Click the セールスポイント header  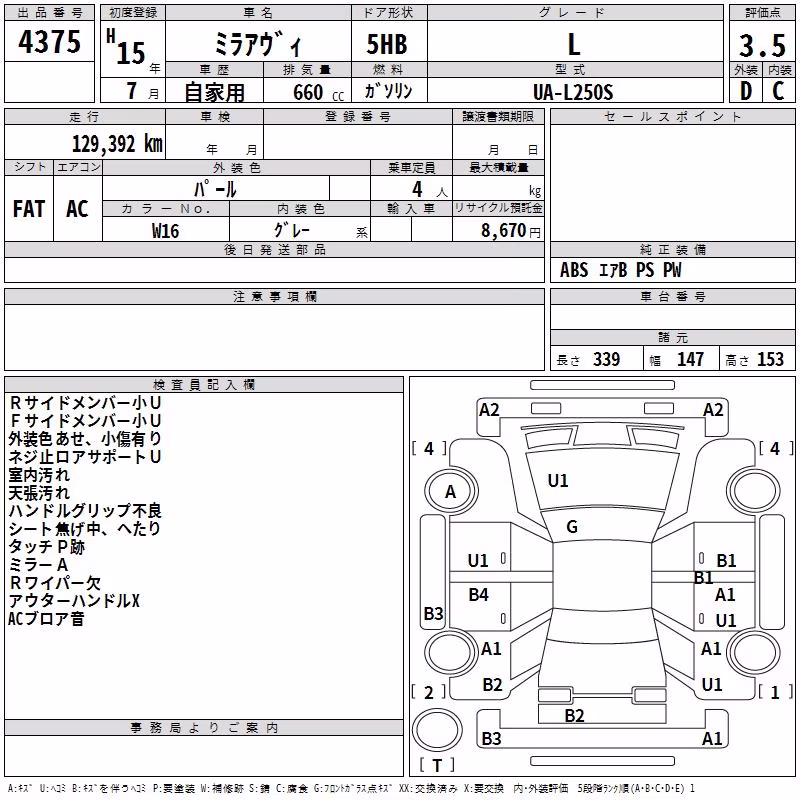point(672,116)
